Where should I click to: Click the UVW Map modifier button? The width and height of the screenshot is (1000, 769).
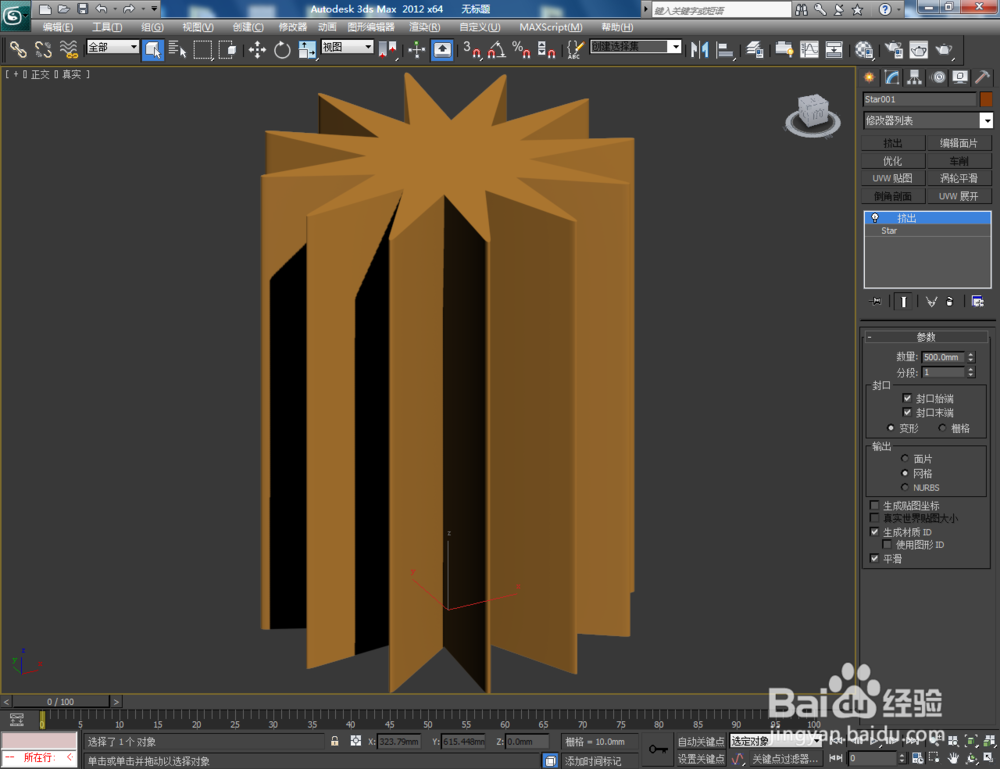point(893,179)
